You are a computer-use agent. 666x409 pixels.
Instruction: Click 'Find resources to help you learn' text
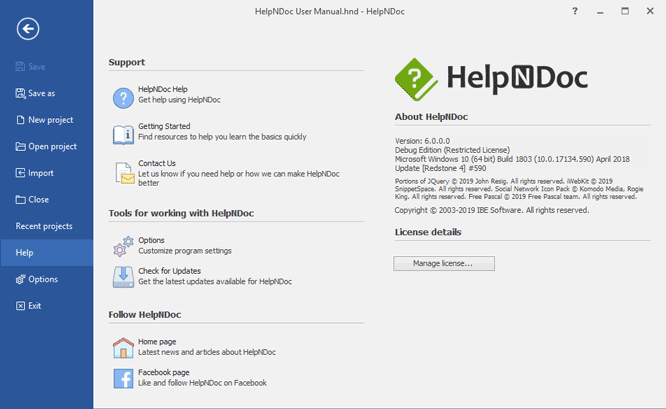coord(222,137)
